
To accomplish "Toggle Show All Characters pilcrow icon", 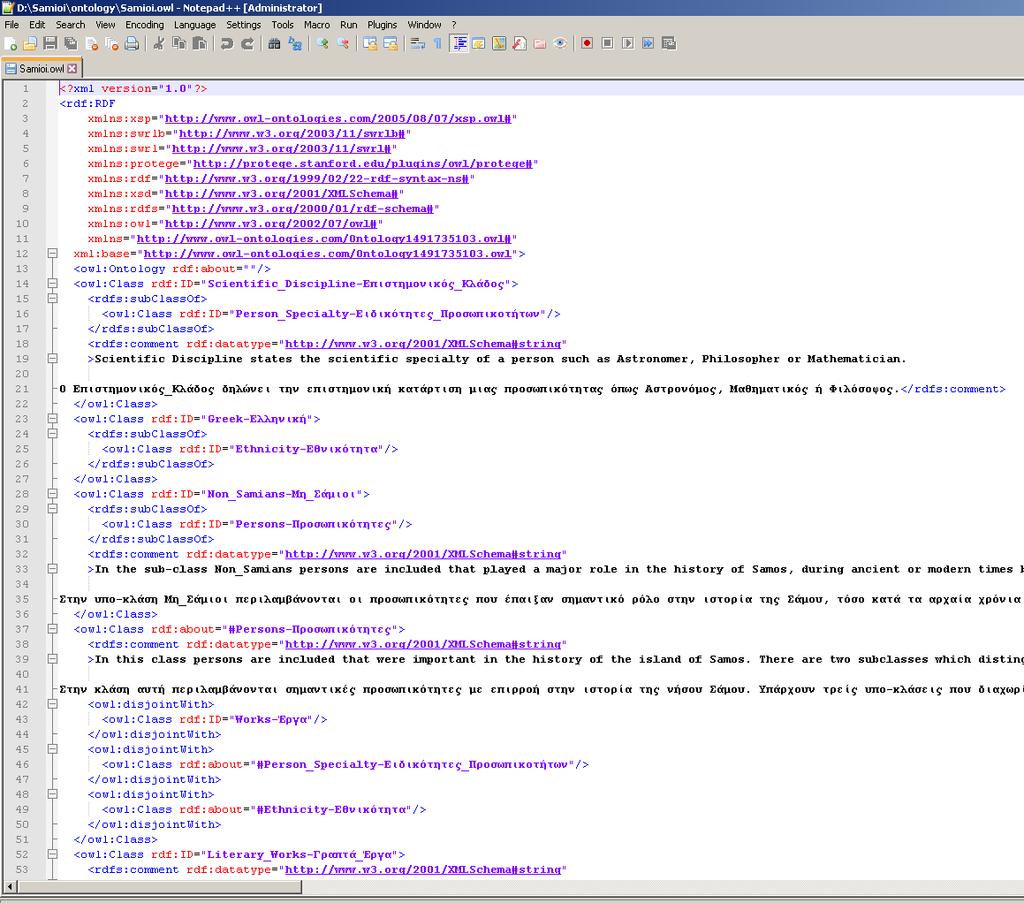I will click(x=438, y=44).
